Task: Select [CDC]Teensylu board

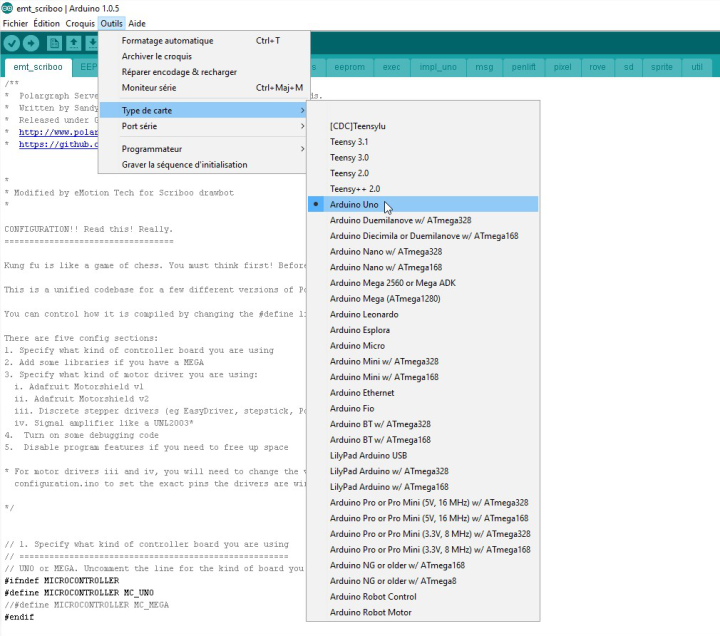Action: (x=423, y=126)
